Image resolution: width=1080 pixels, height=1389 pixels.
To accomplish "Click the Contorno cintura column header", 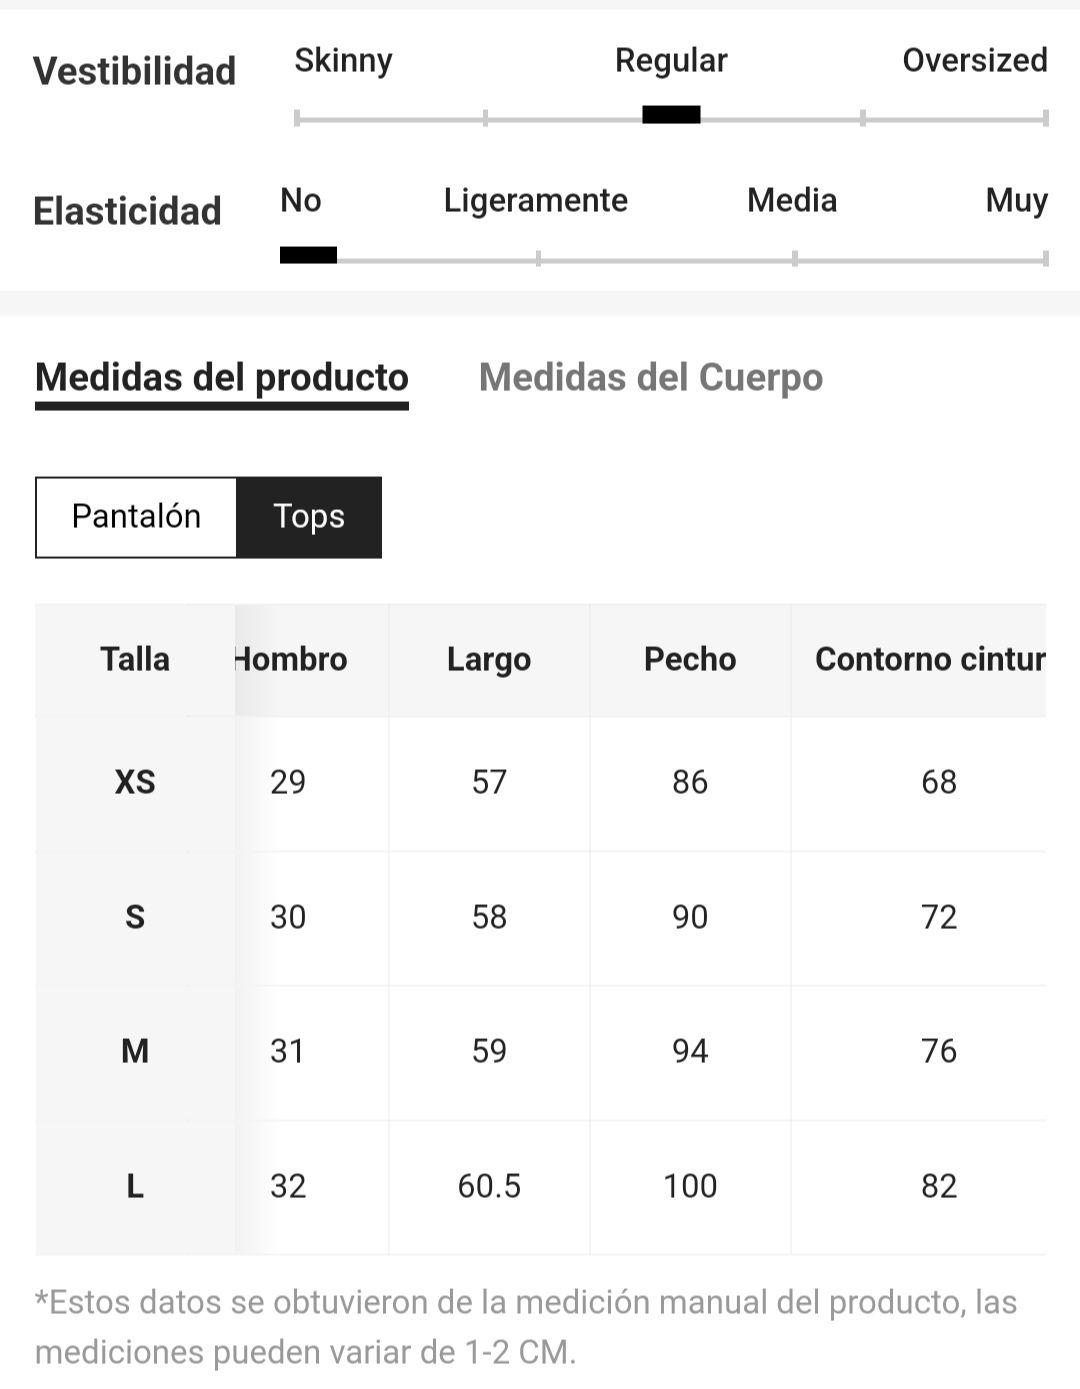I will [930, 659].
